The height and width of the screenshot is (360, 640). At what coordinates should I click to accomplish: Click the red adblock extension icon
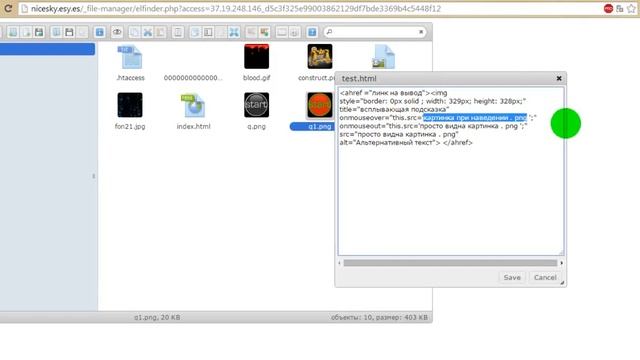pos(608,9)
